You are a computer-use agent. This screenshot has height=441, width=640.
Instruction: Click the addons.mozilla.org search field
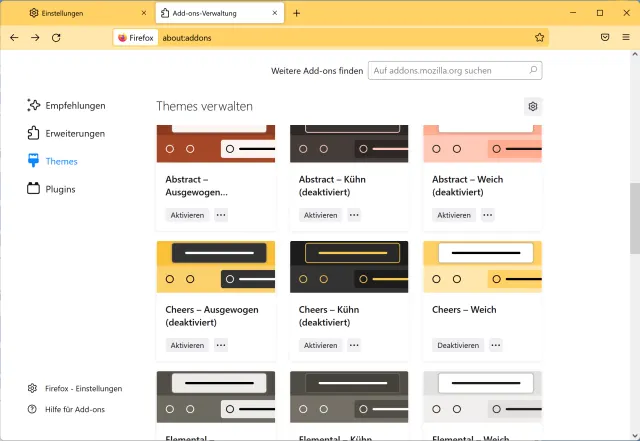(455, 70)
